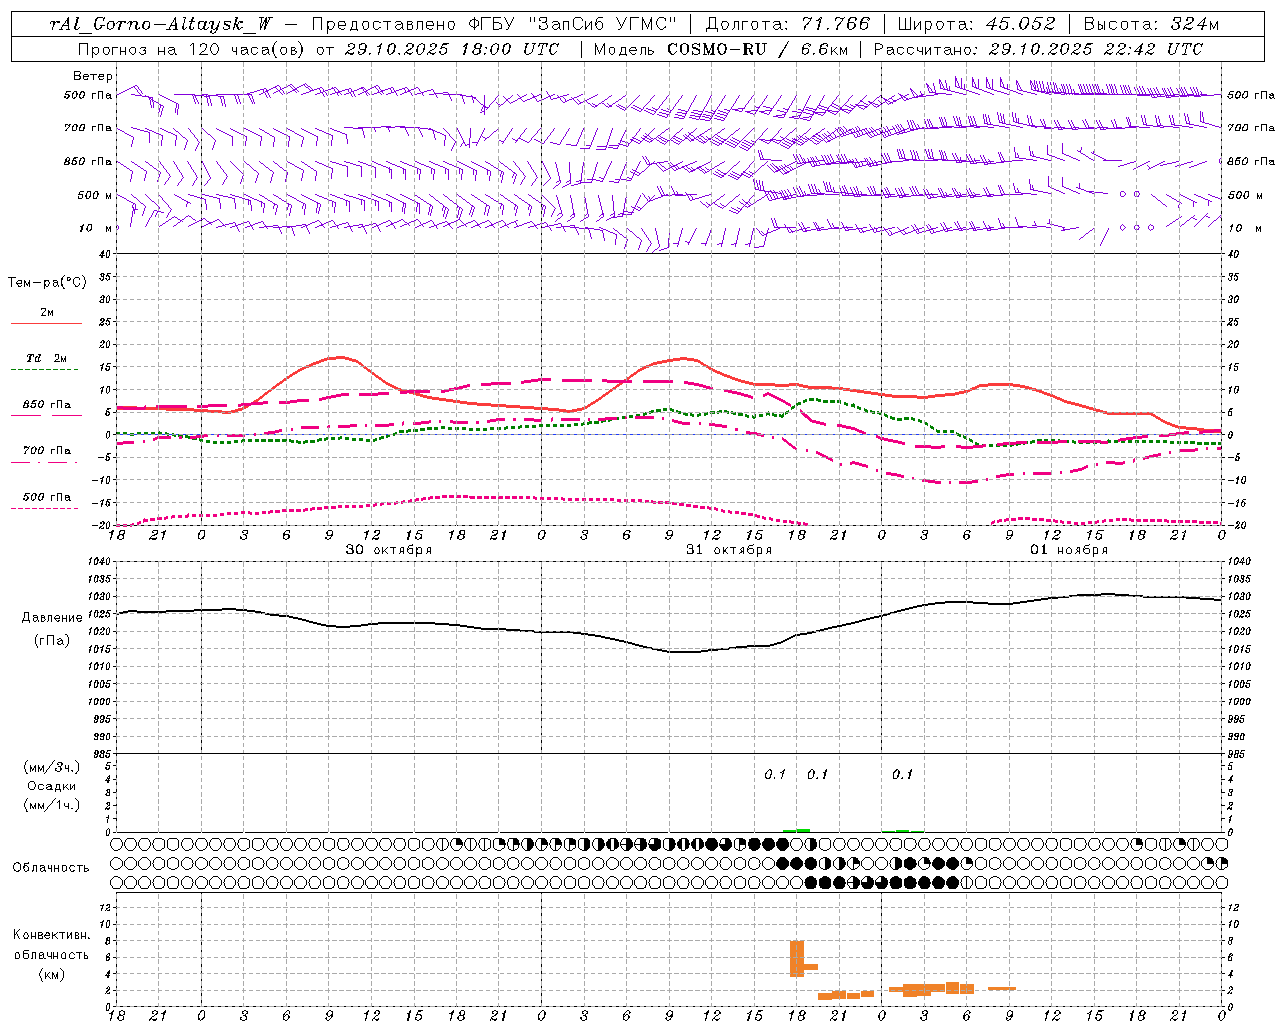The image size is (1280, 1024).
Task: Click the 01 ноября date label
Action: pos(1069,550)
